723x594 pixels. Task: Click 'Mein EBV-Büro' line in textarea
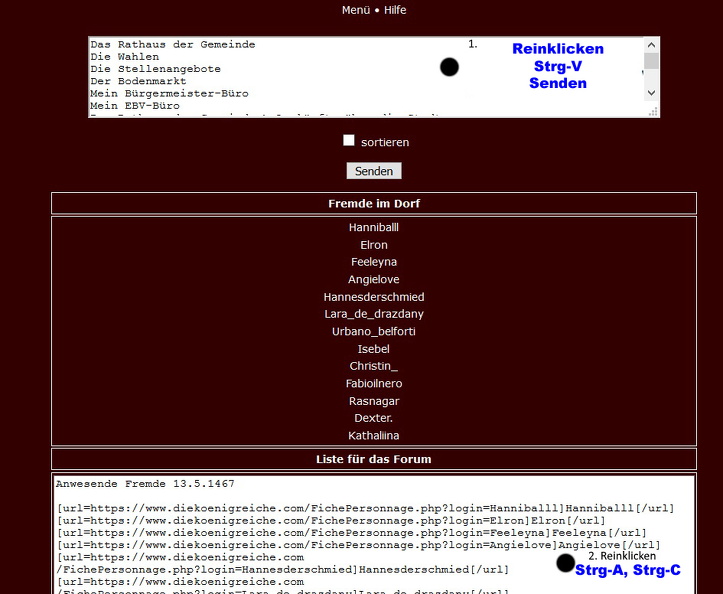[135, 106]
